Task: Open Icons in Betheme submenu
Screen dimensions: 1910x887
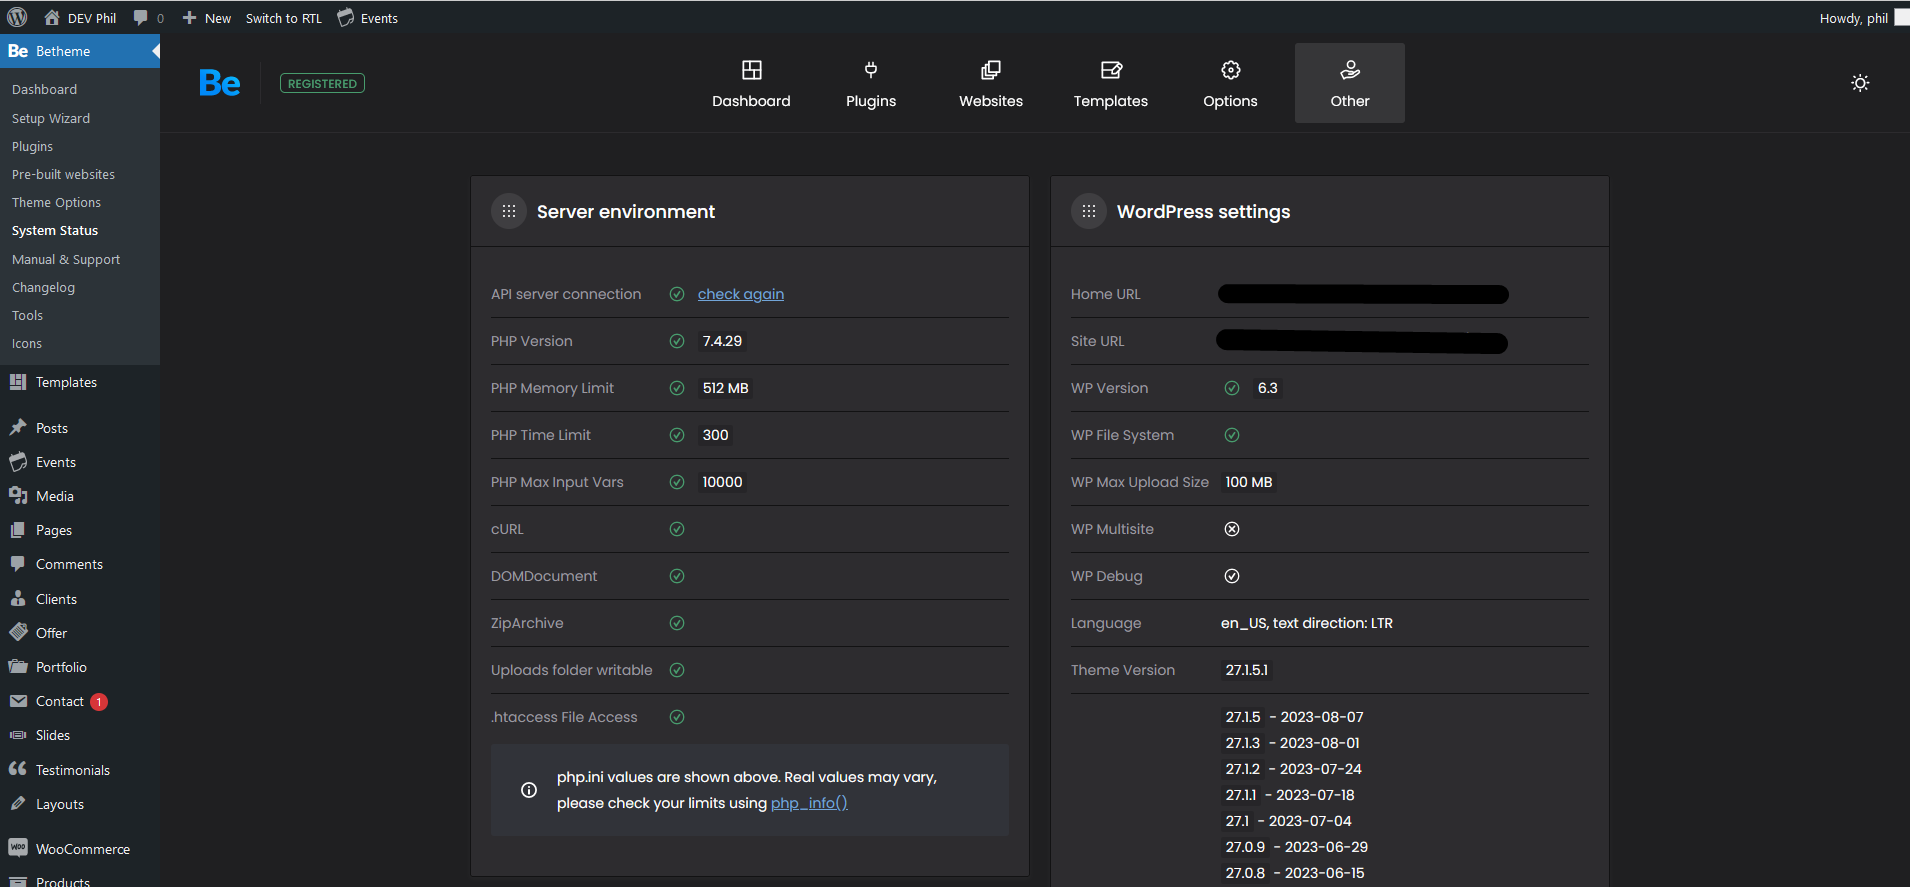Action: [x=27, y=343]
